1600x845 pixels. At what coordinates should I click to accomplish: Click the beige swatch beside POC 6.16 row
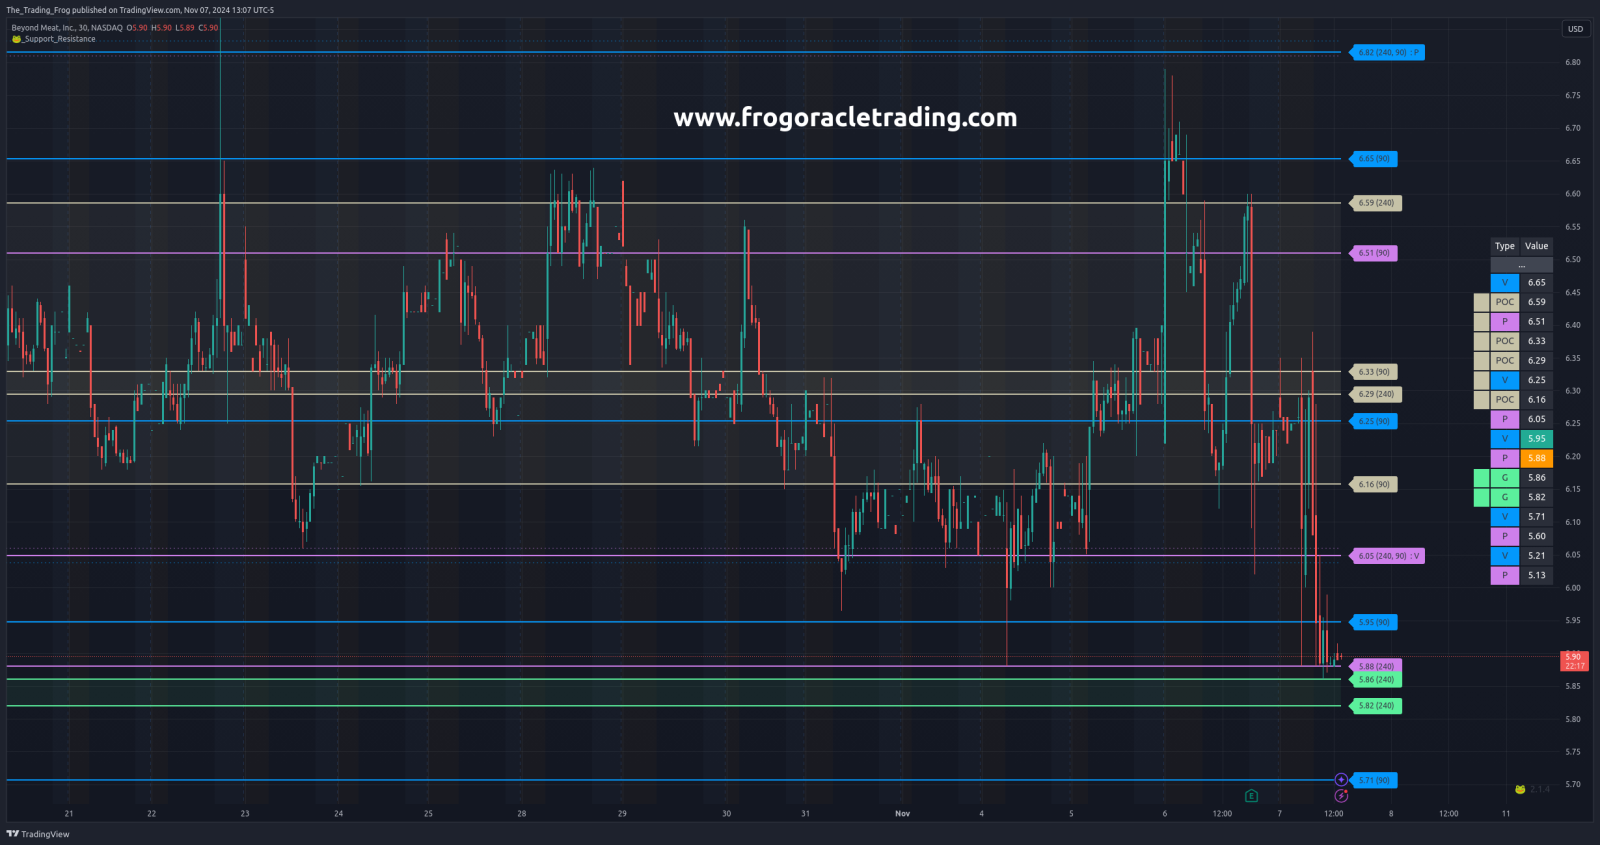(1482, 399)
